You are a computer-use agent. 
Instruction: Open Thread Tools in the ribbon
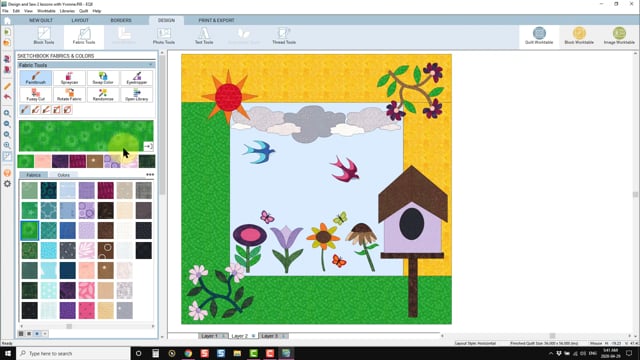pyautogui.click(x=284, y=36)
